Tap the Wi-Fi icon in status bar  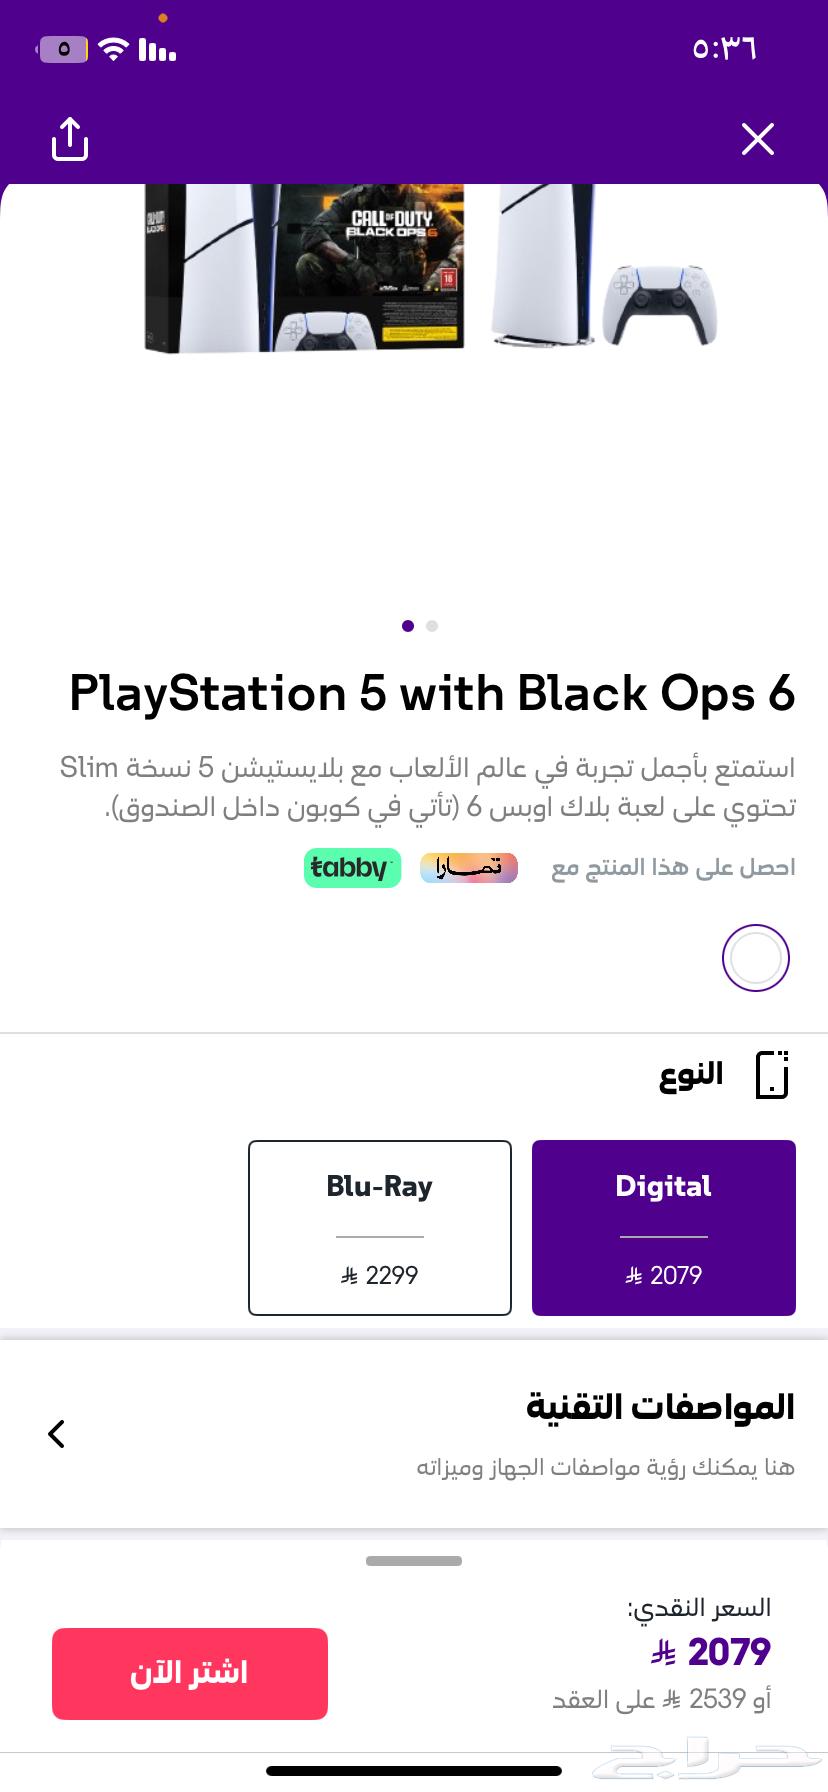pos(113,47)
